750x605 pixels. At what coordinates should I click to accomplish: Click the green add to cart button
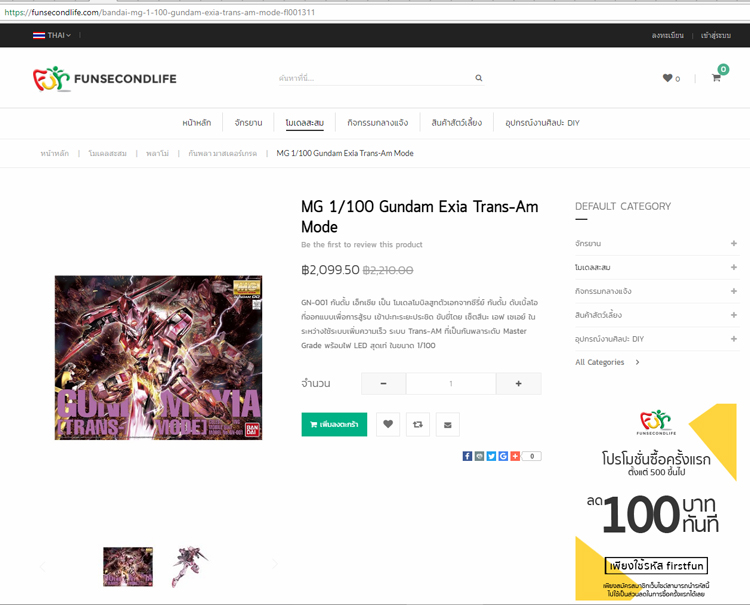click(334, 424)
